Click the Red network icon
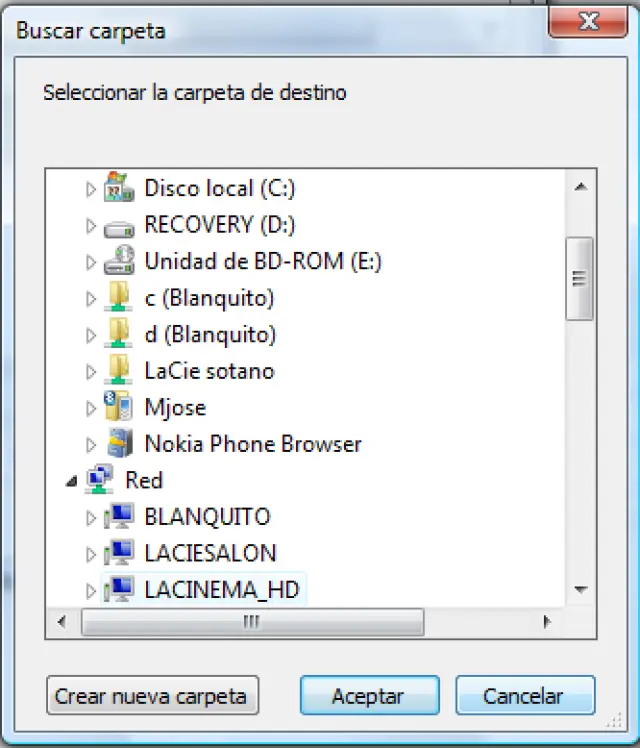640x748 pixels. [x=100, y=481]
